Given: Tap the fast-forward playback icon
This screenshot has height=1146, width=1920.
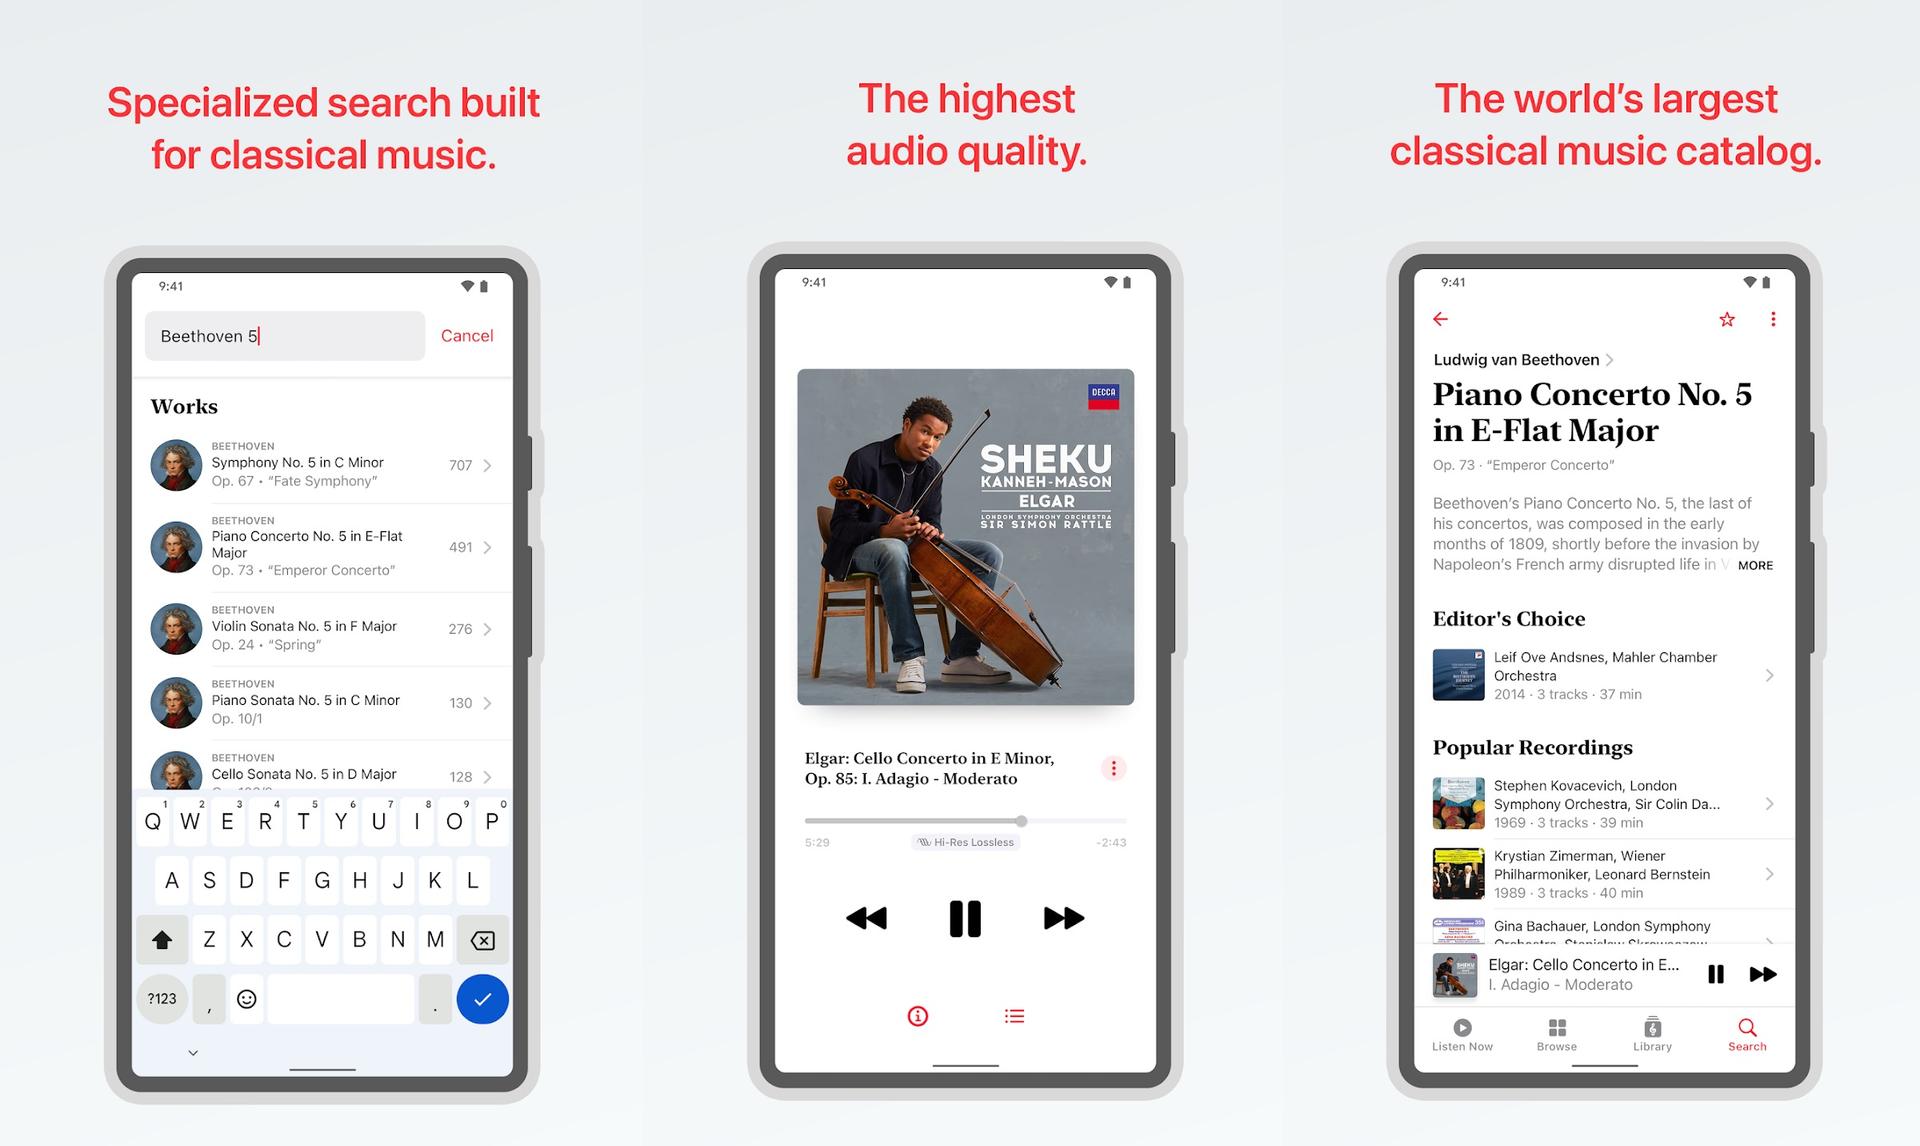Looking at the screenshot, I should click(1064, 914).
